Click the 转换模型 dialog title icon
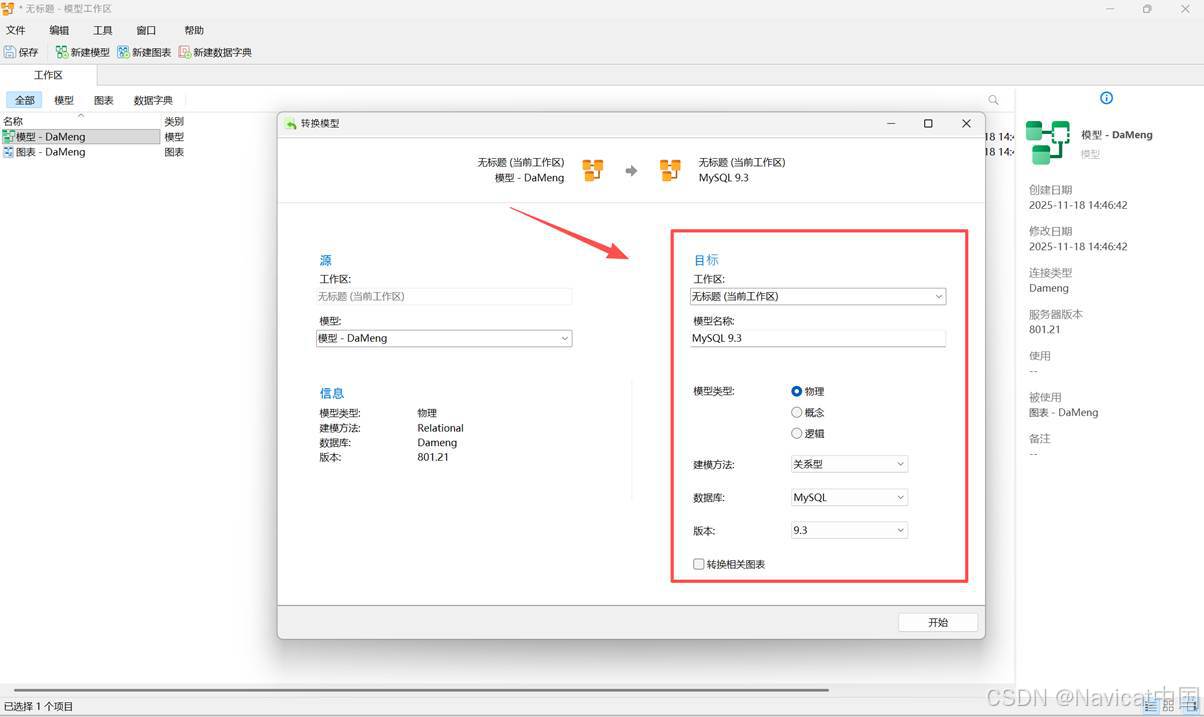 coord(291,124)
